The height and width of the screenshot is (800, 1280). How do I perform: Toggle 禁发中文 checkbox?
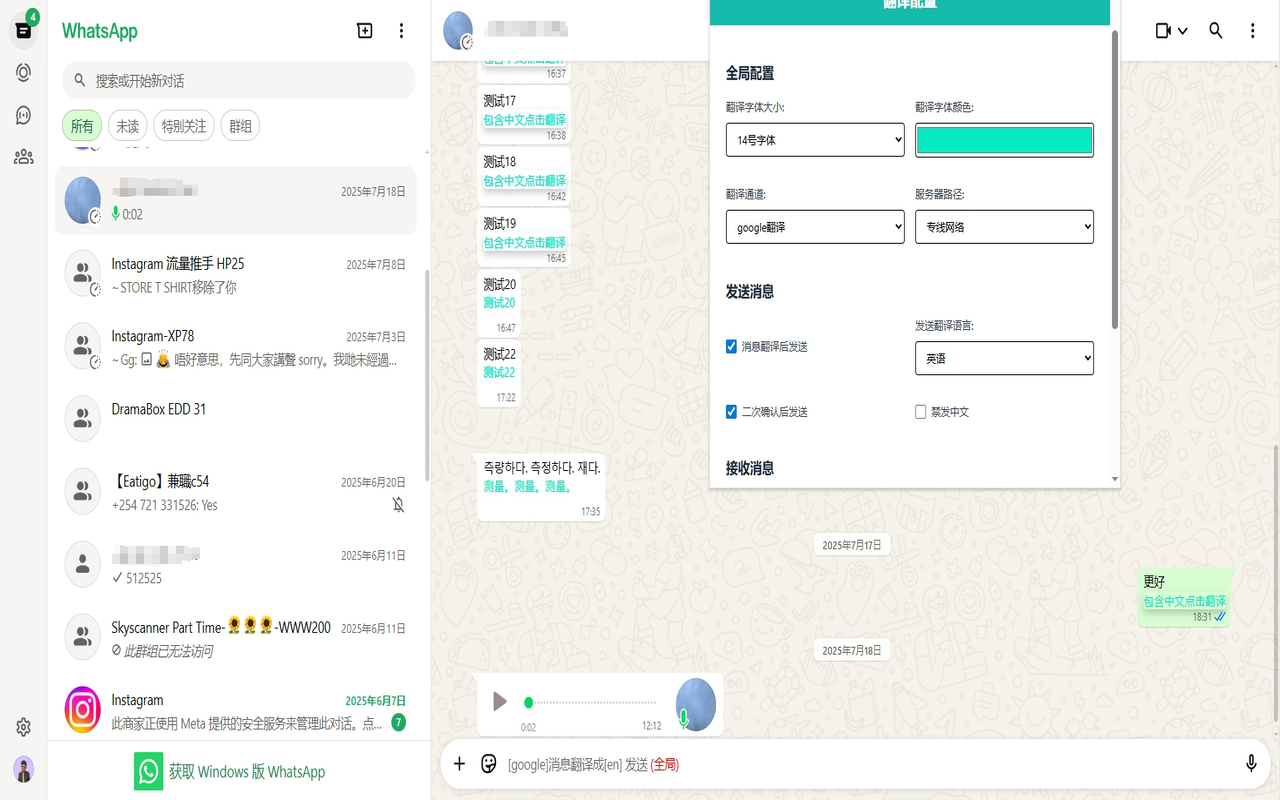(x=920, y=412)
